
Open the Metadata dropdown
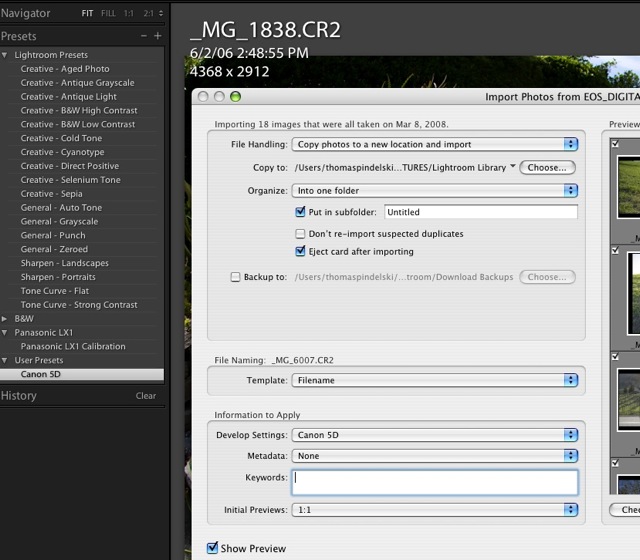pyautogui.click(x=435, y=456)
